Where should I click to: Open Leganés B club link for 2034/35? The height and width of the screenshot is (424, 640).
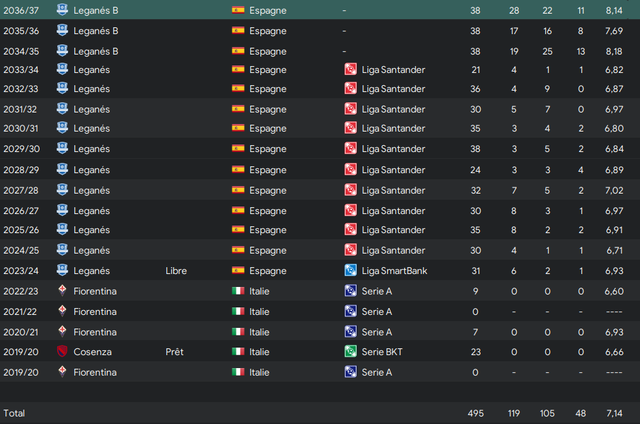tap(96, 51)
